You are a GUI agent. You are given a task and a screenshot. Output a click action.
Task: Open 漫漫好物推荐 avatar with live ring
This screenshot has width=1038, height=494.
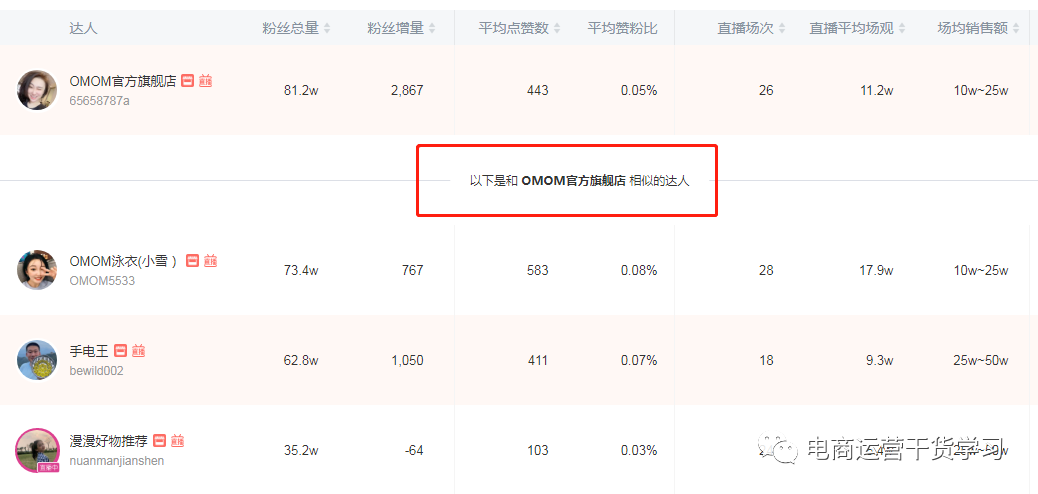tap(37, 450)
